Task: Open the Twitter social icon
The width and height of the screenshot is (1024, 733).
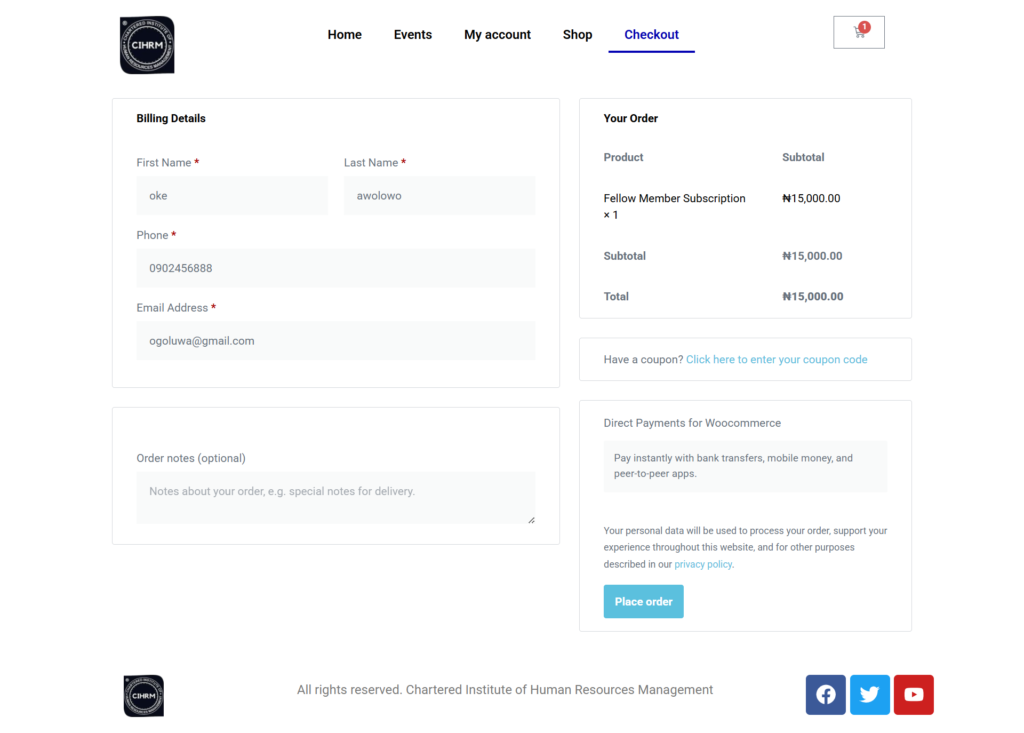Action: coord(869,695)
